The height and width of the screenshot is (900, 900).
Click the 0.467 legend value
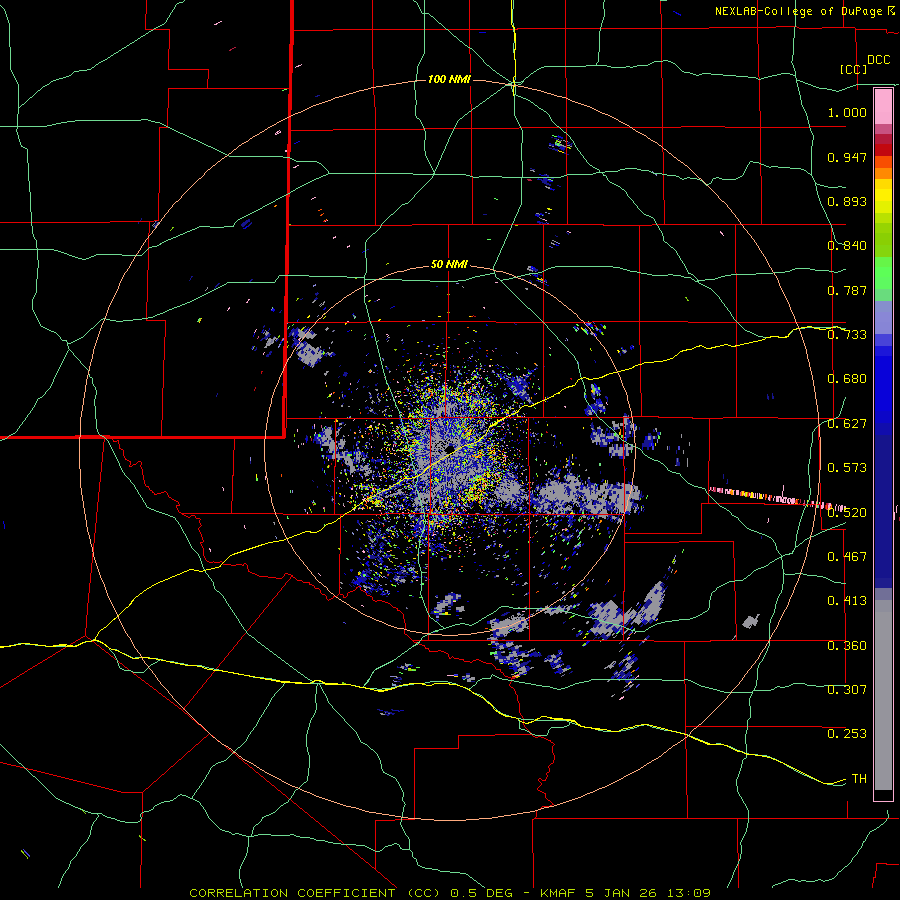click(x=847, y=557)
